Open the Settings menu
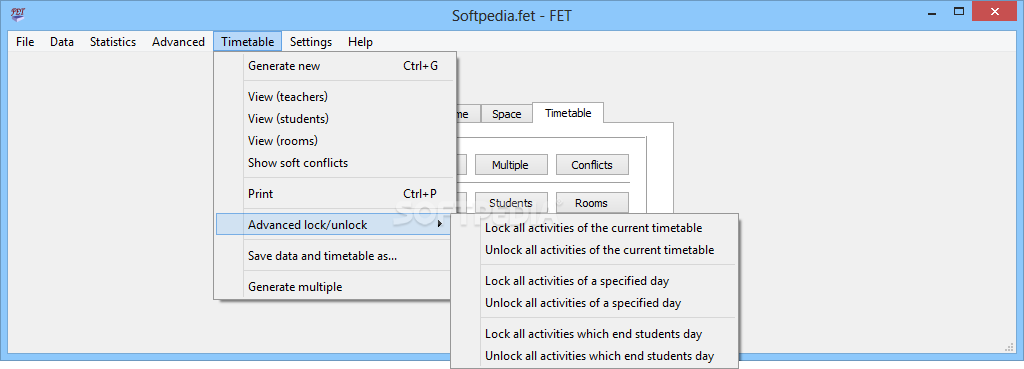 click(x=311, y=42)
